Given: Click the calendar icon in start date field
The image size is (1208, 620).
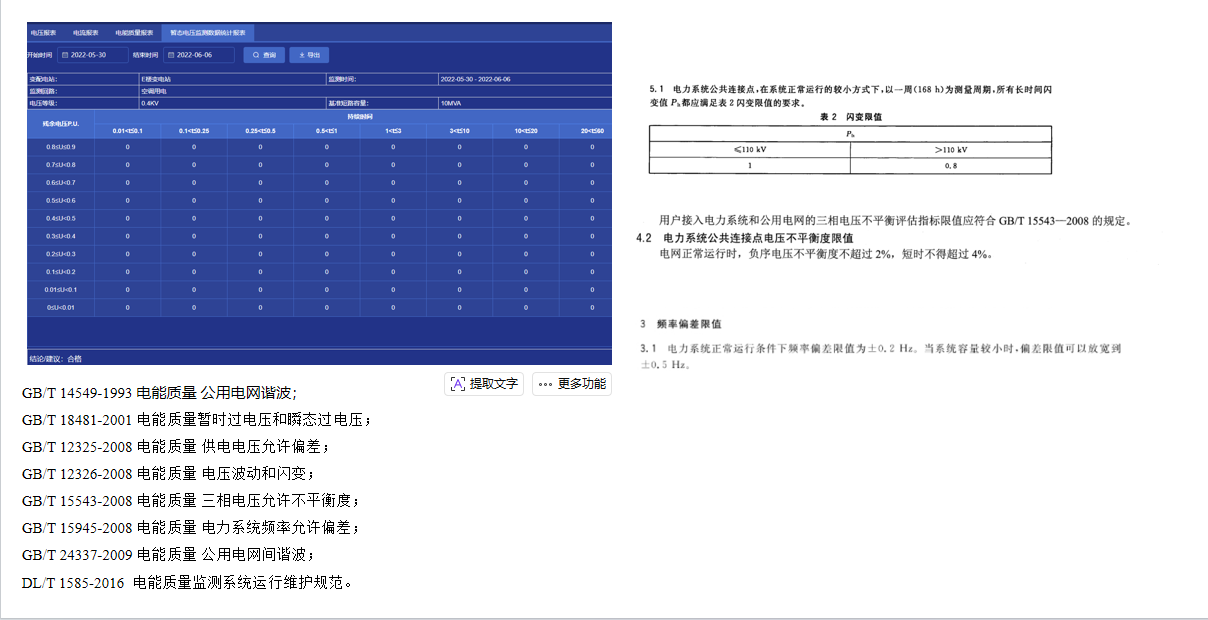Looking at the screenshot, I should click(x=65, y=55).
